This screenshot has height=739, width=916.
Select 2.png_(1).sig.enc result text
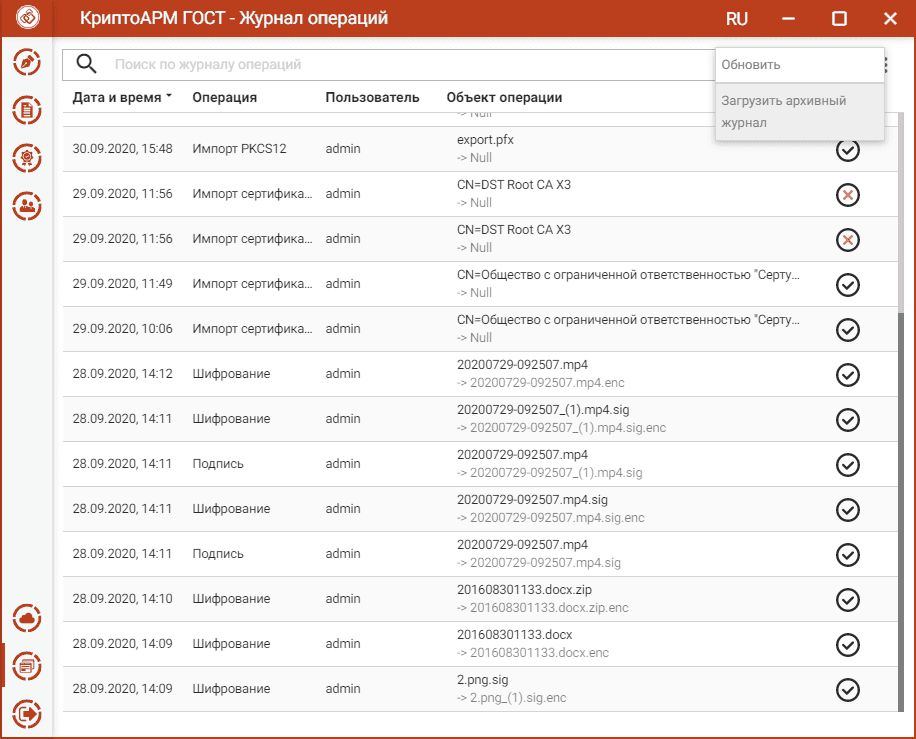tap(518, 698)
